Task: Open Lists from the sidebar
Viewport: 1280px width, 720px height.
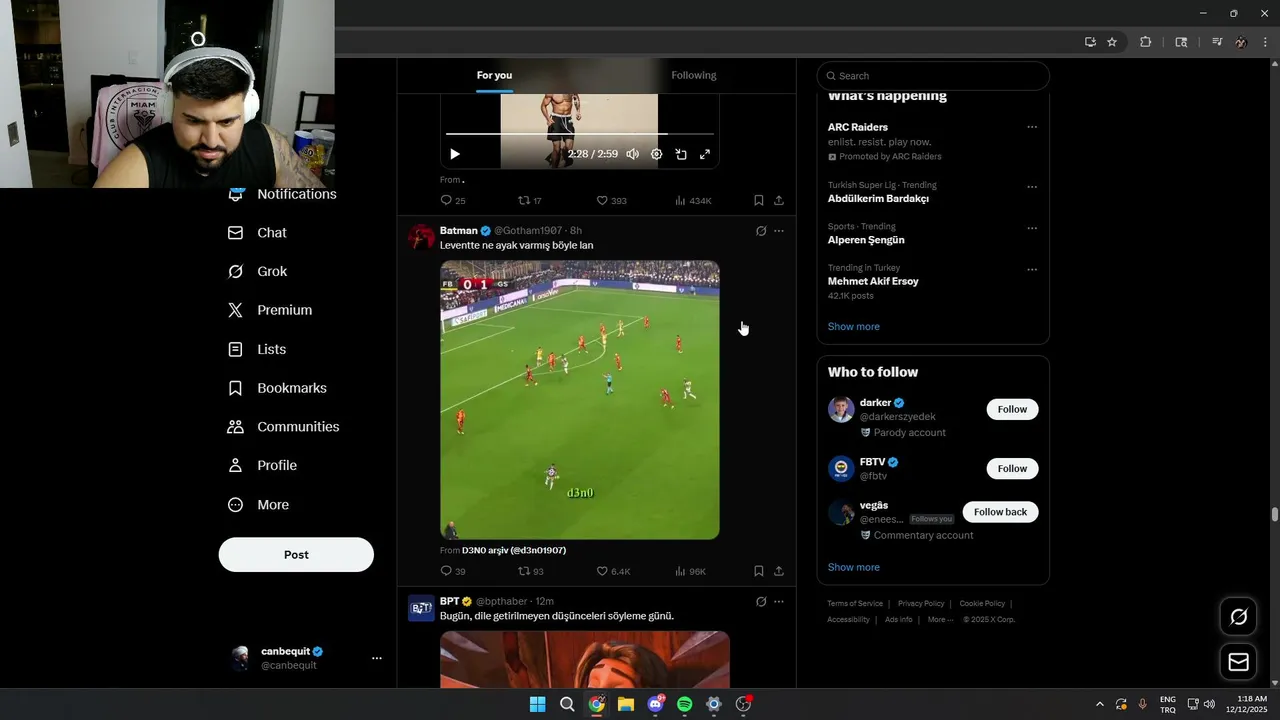Action: [x=257, y=349]
